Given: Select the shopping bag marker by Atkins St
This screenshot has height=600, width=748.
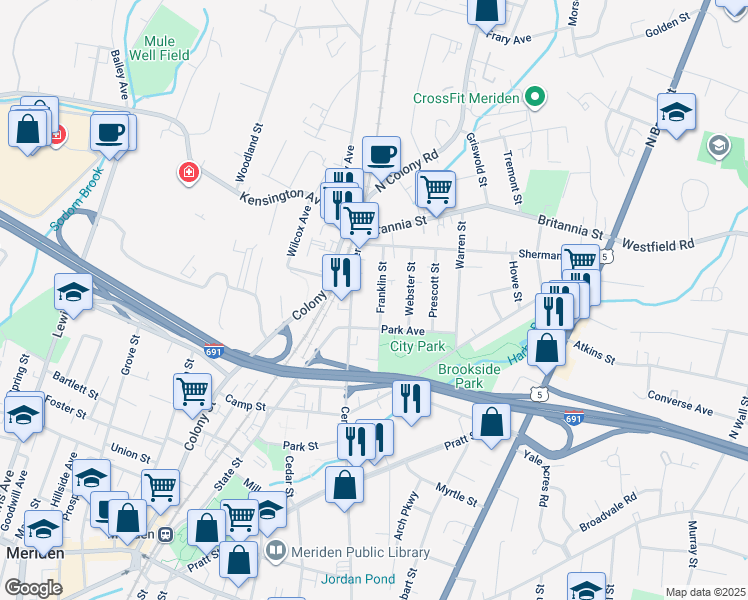Looking at the screenshot, I should point(546,350).
